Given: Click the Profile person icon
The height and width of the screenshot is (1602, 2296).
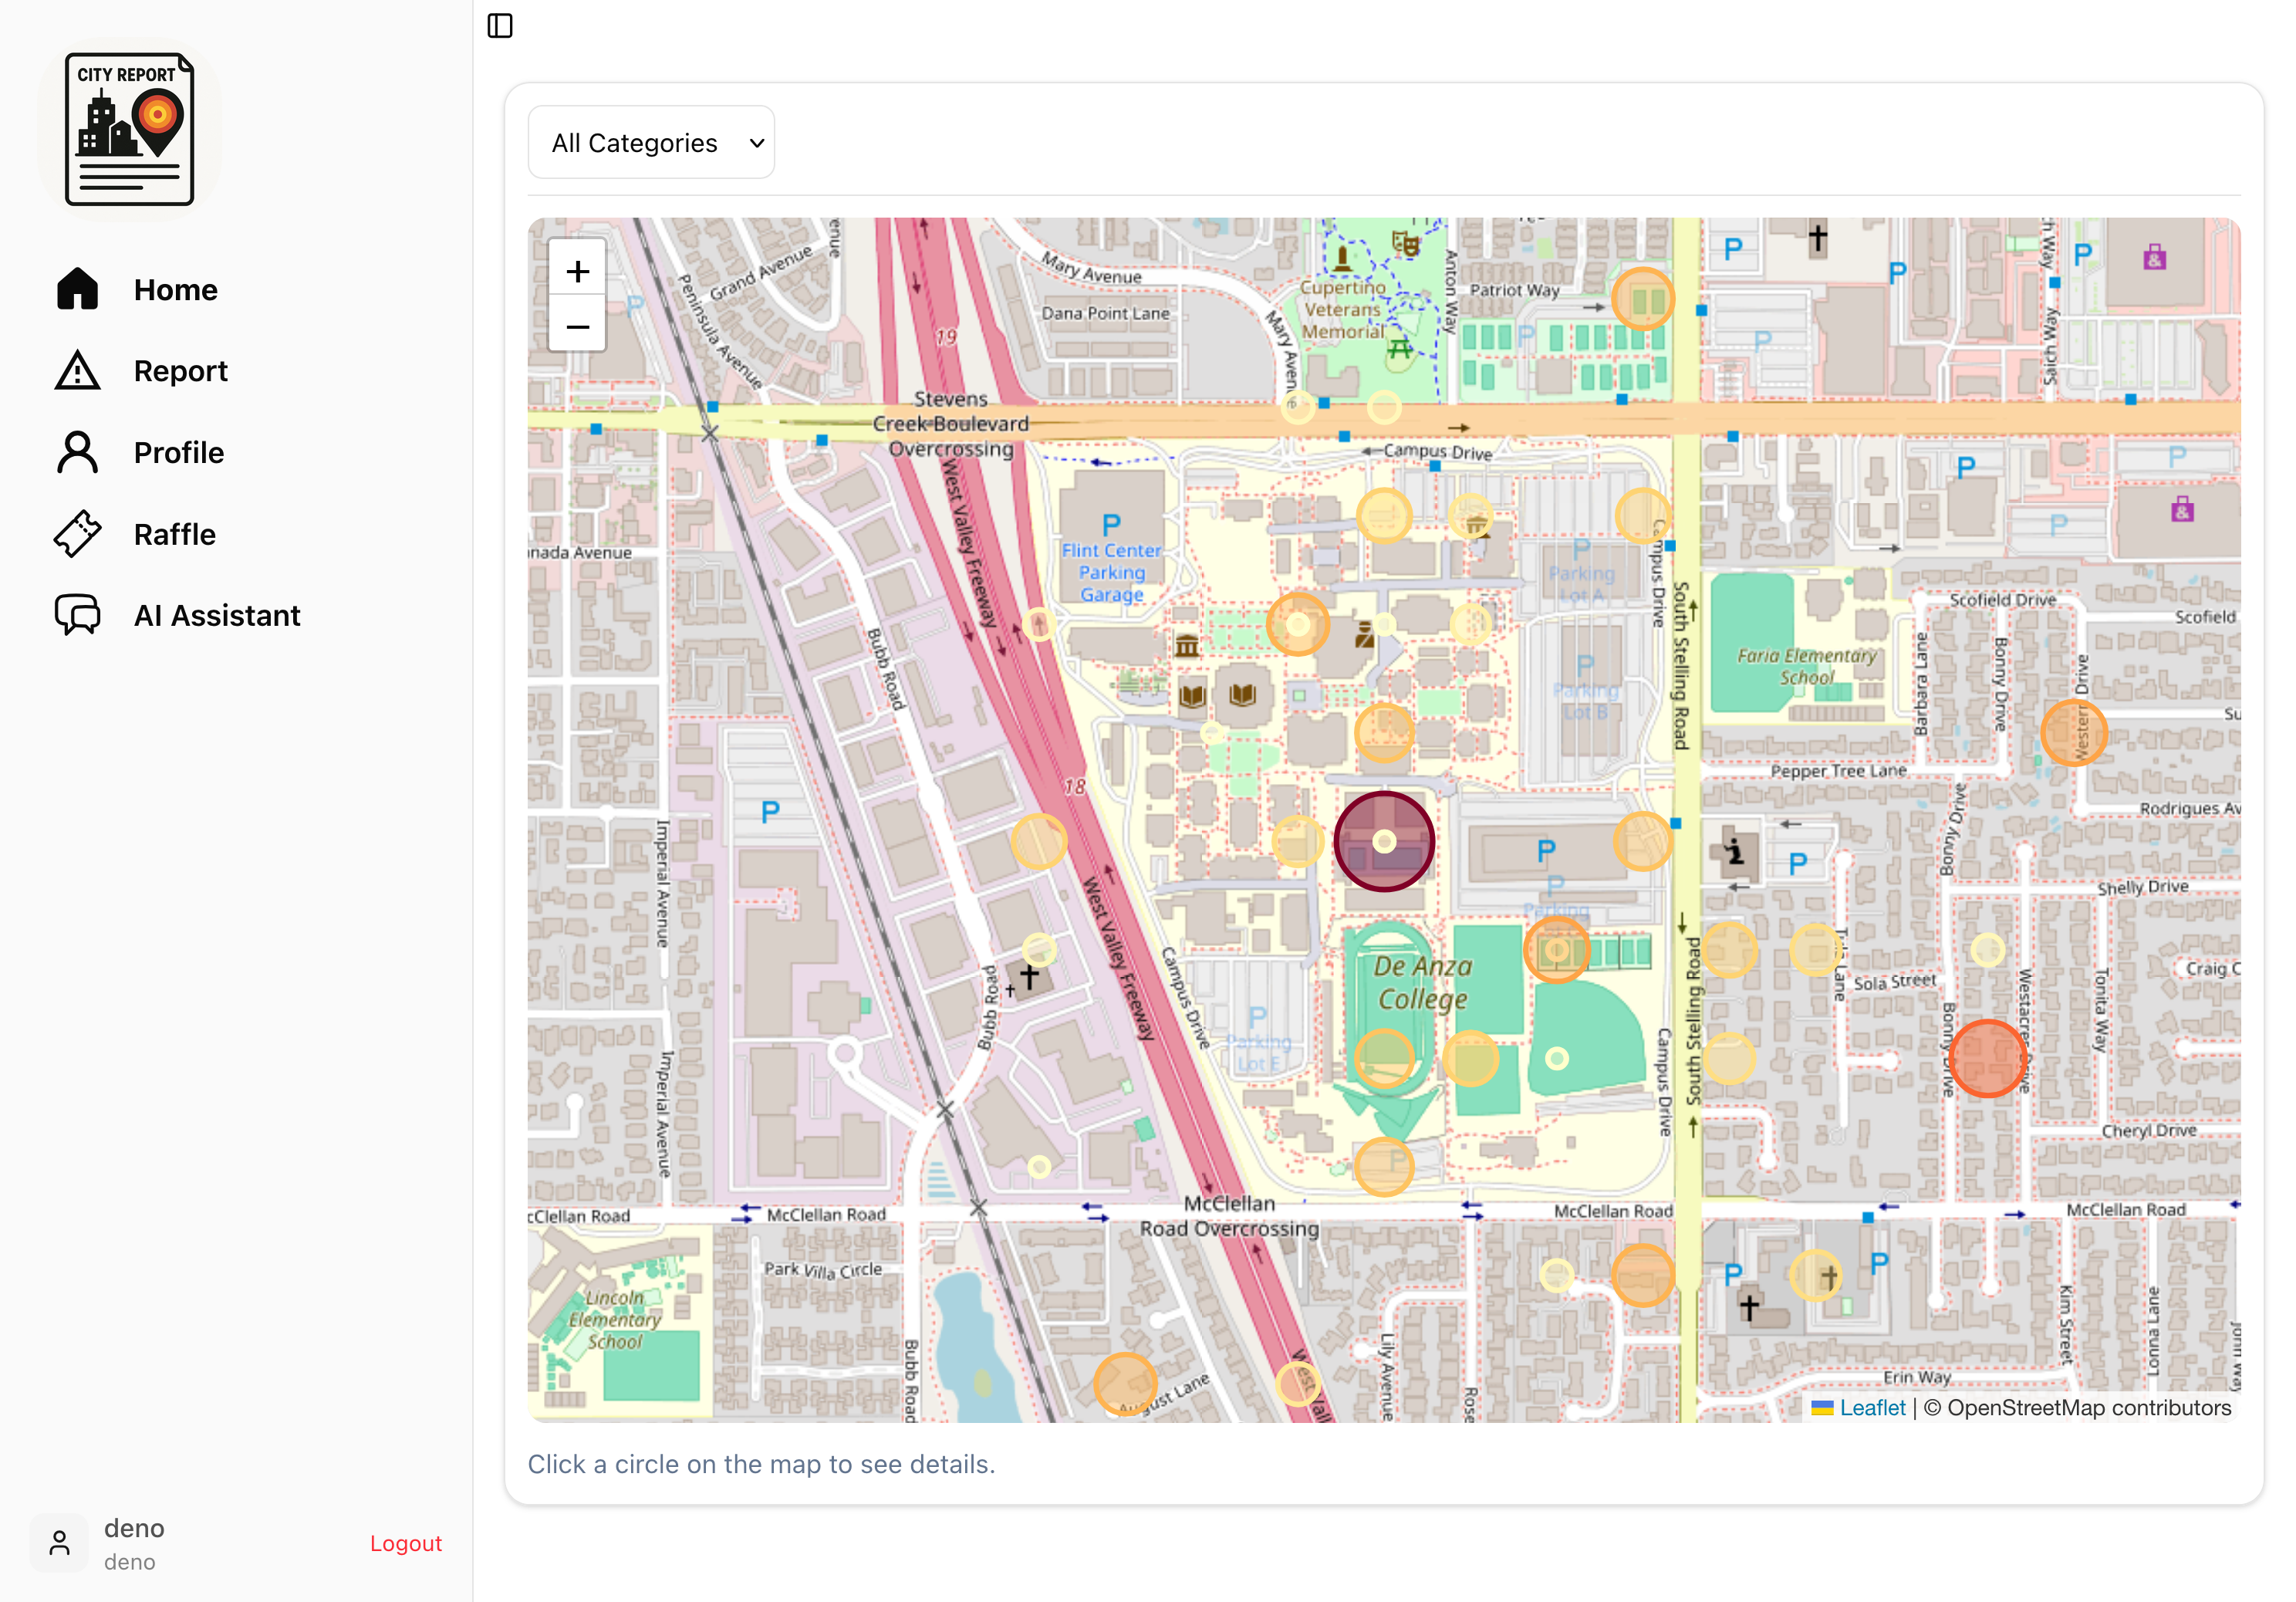Looking at the screenshot, I should coord(77,452).
